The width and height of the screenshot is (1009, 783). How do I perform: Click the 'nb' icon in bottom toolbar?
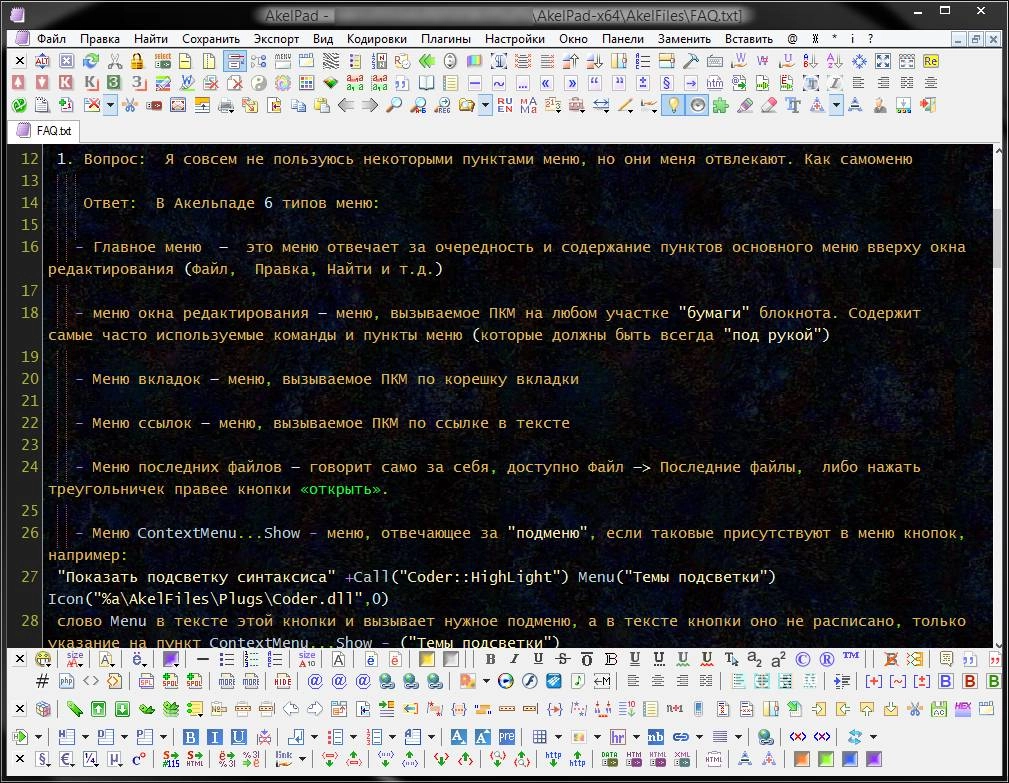[x=655, y=737]
